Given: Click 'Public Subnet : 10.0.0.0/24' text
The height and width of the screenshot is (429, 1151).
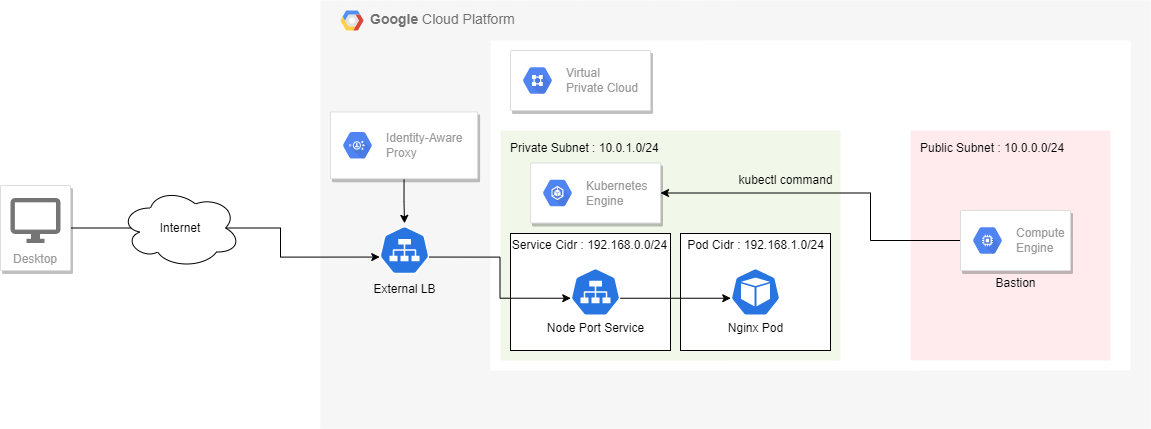Looking at the screenshot, I should (x=992, y=148).
